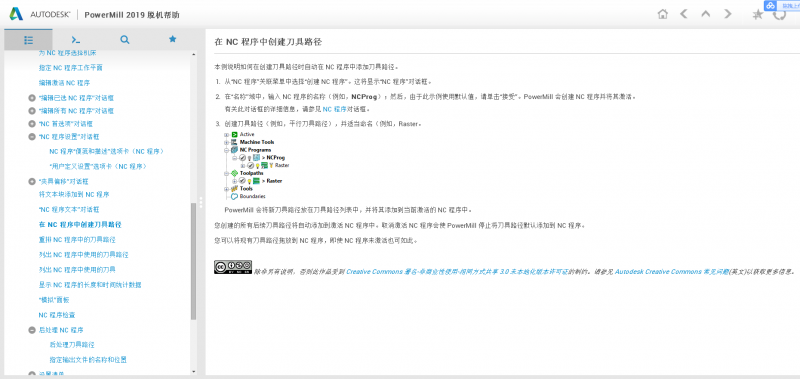Open the "NC 程序文本"对话框 topic

pyautogui.click(x=68, y=210)
